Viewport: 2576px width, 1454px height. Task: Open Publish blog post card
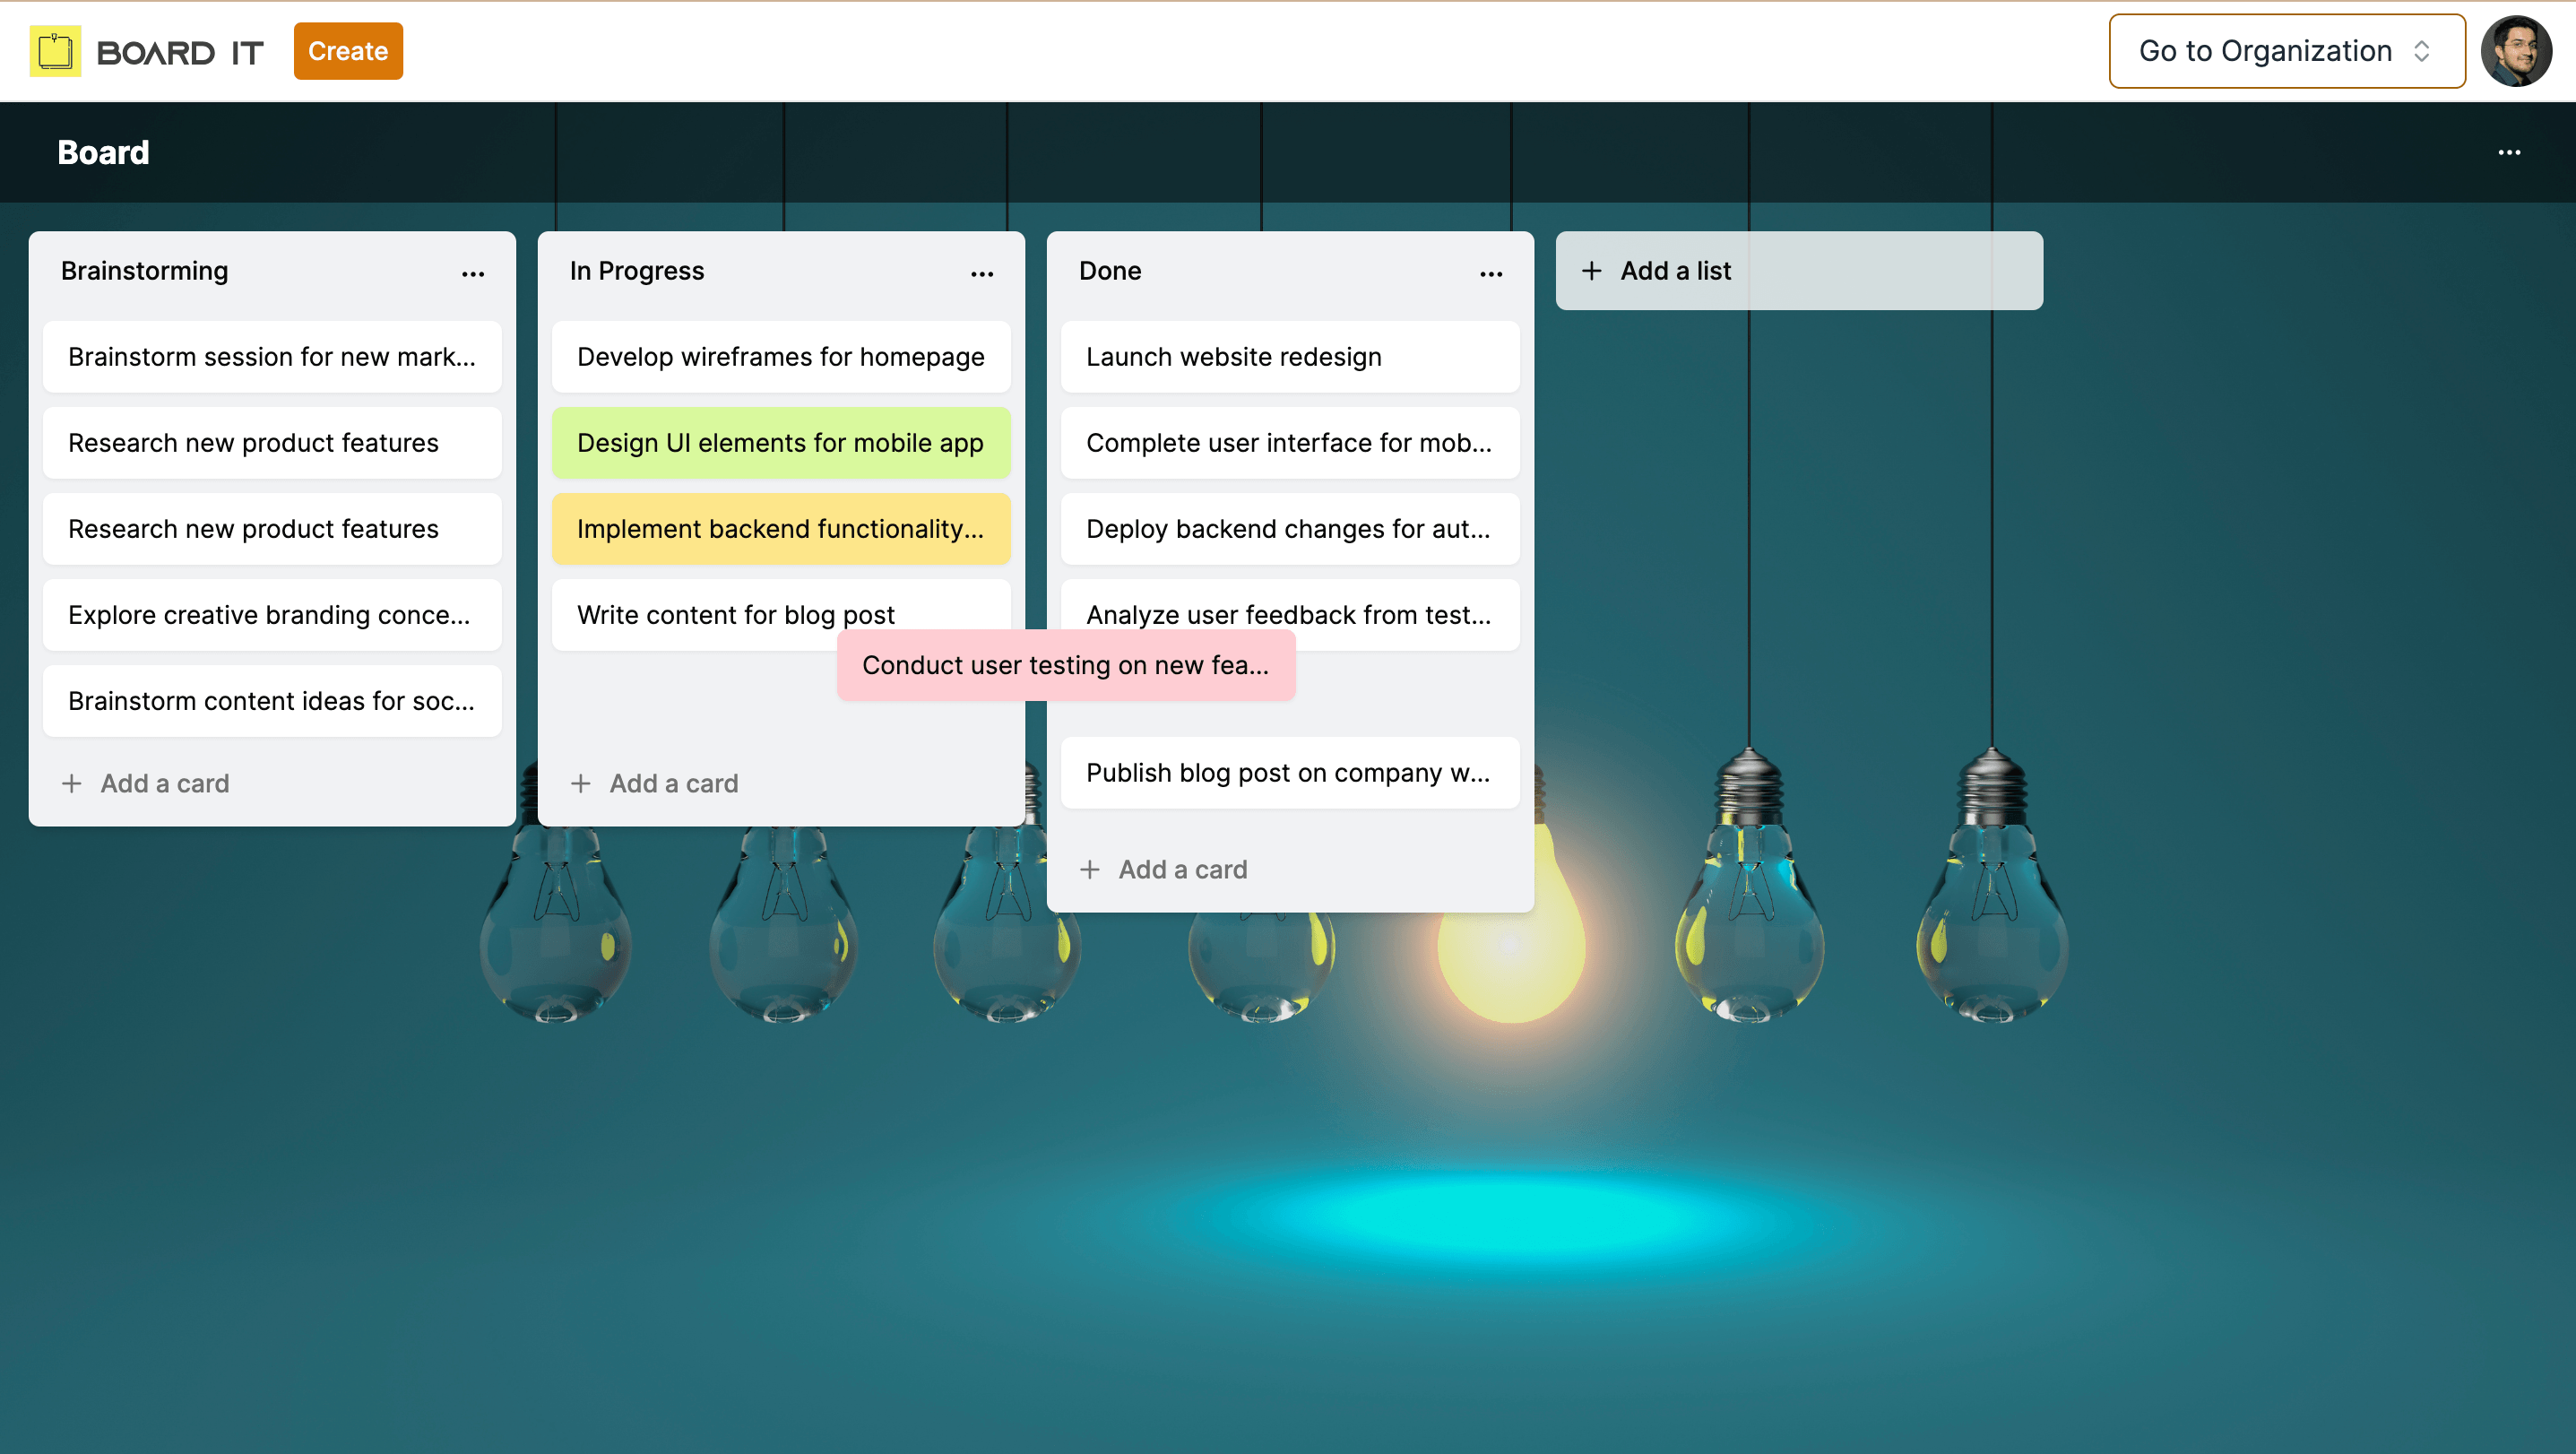point(1289,773)
